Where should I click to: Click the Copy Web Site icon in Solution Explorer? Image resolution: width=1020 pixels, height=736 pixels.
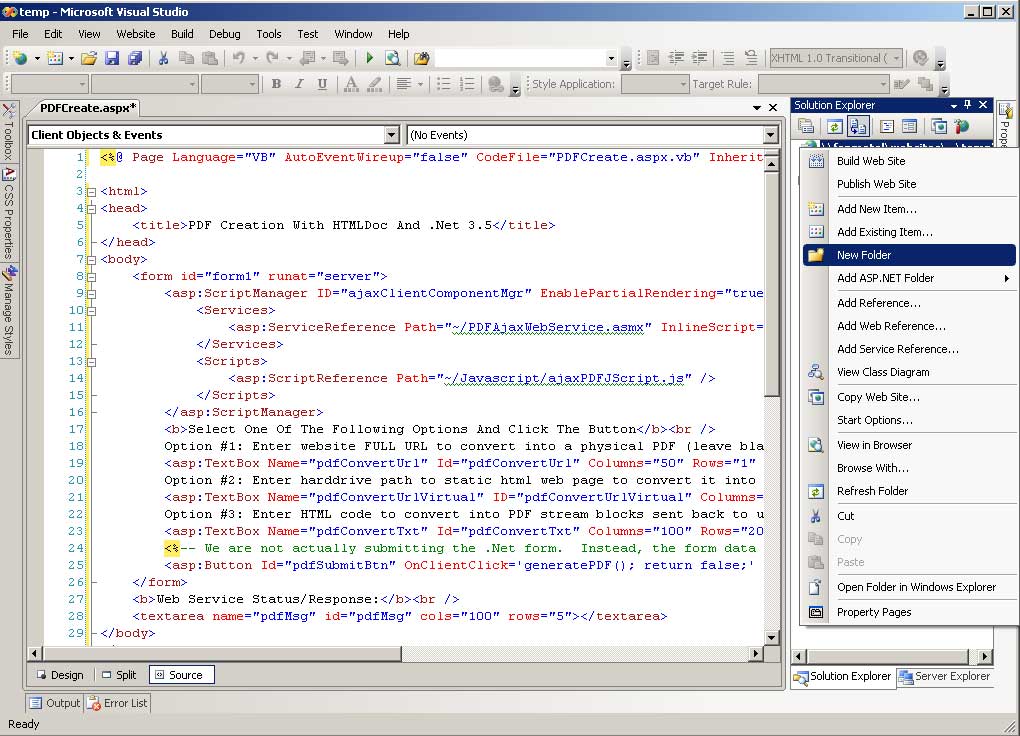click(x=938, y=126)
